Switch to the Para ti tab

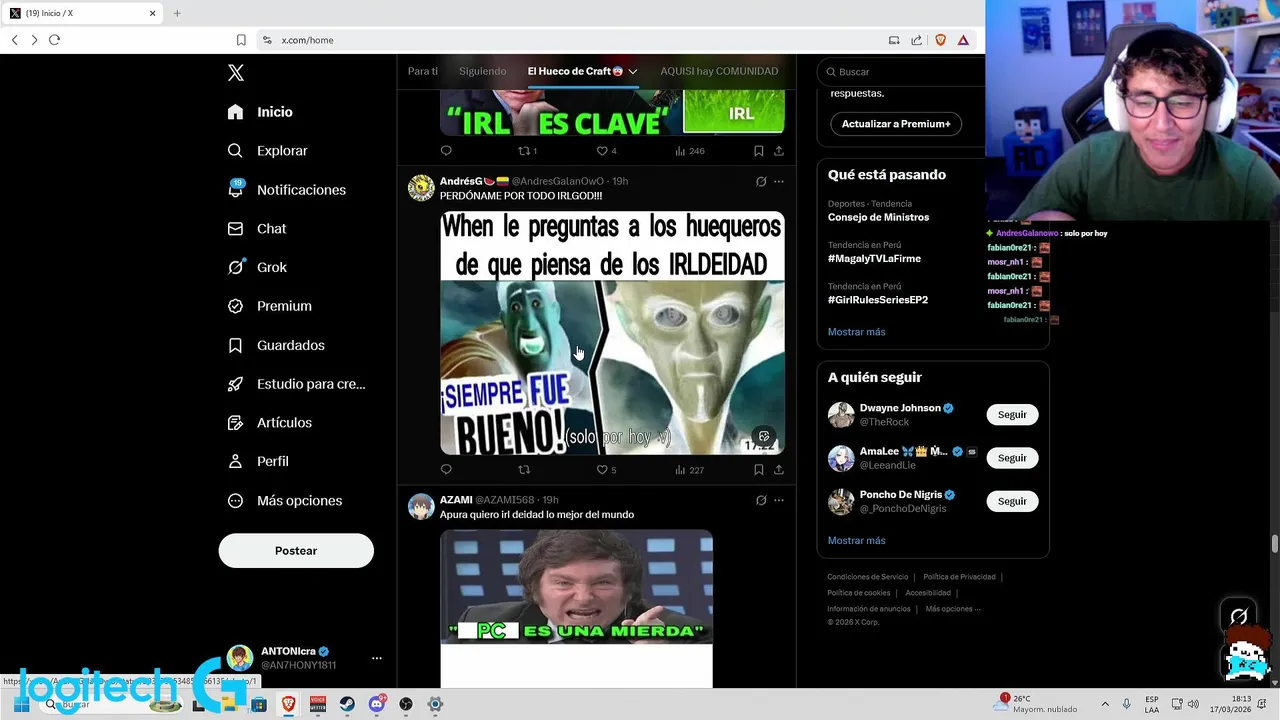click(423, 71)
